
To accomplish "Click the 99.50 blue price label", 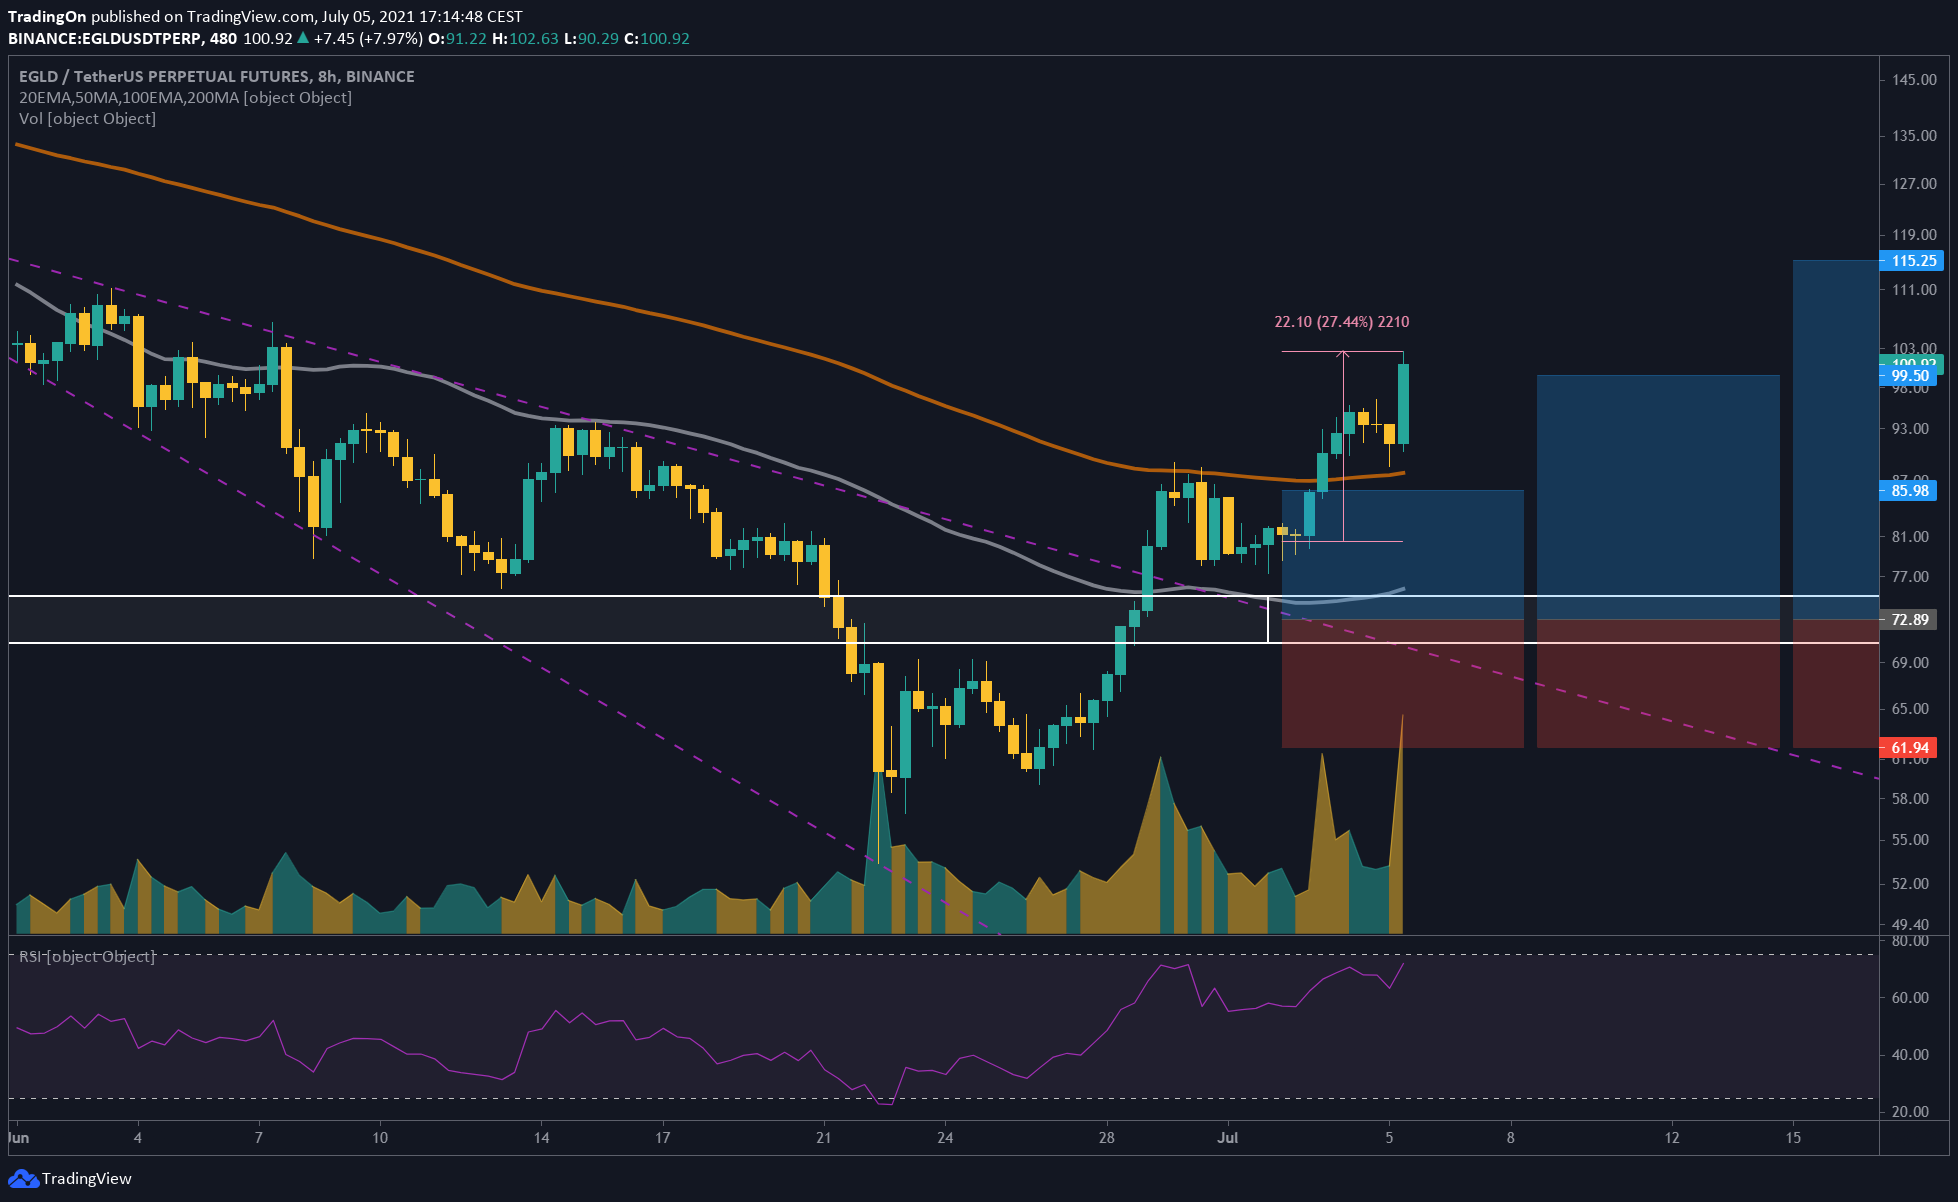I will pos(1911,376).
